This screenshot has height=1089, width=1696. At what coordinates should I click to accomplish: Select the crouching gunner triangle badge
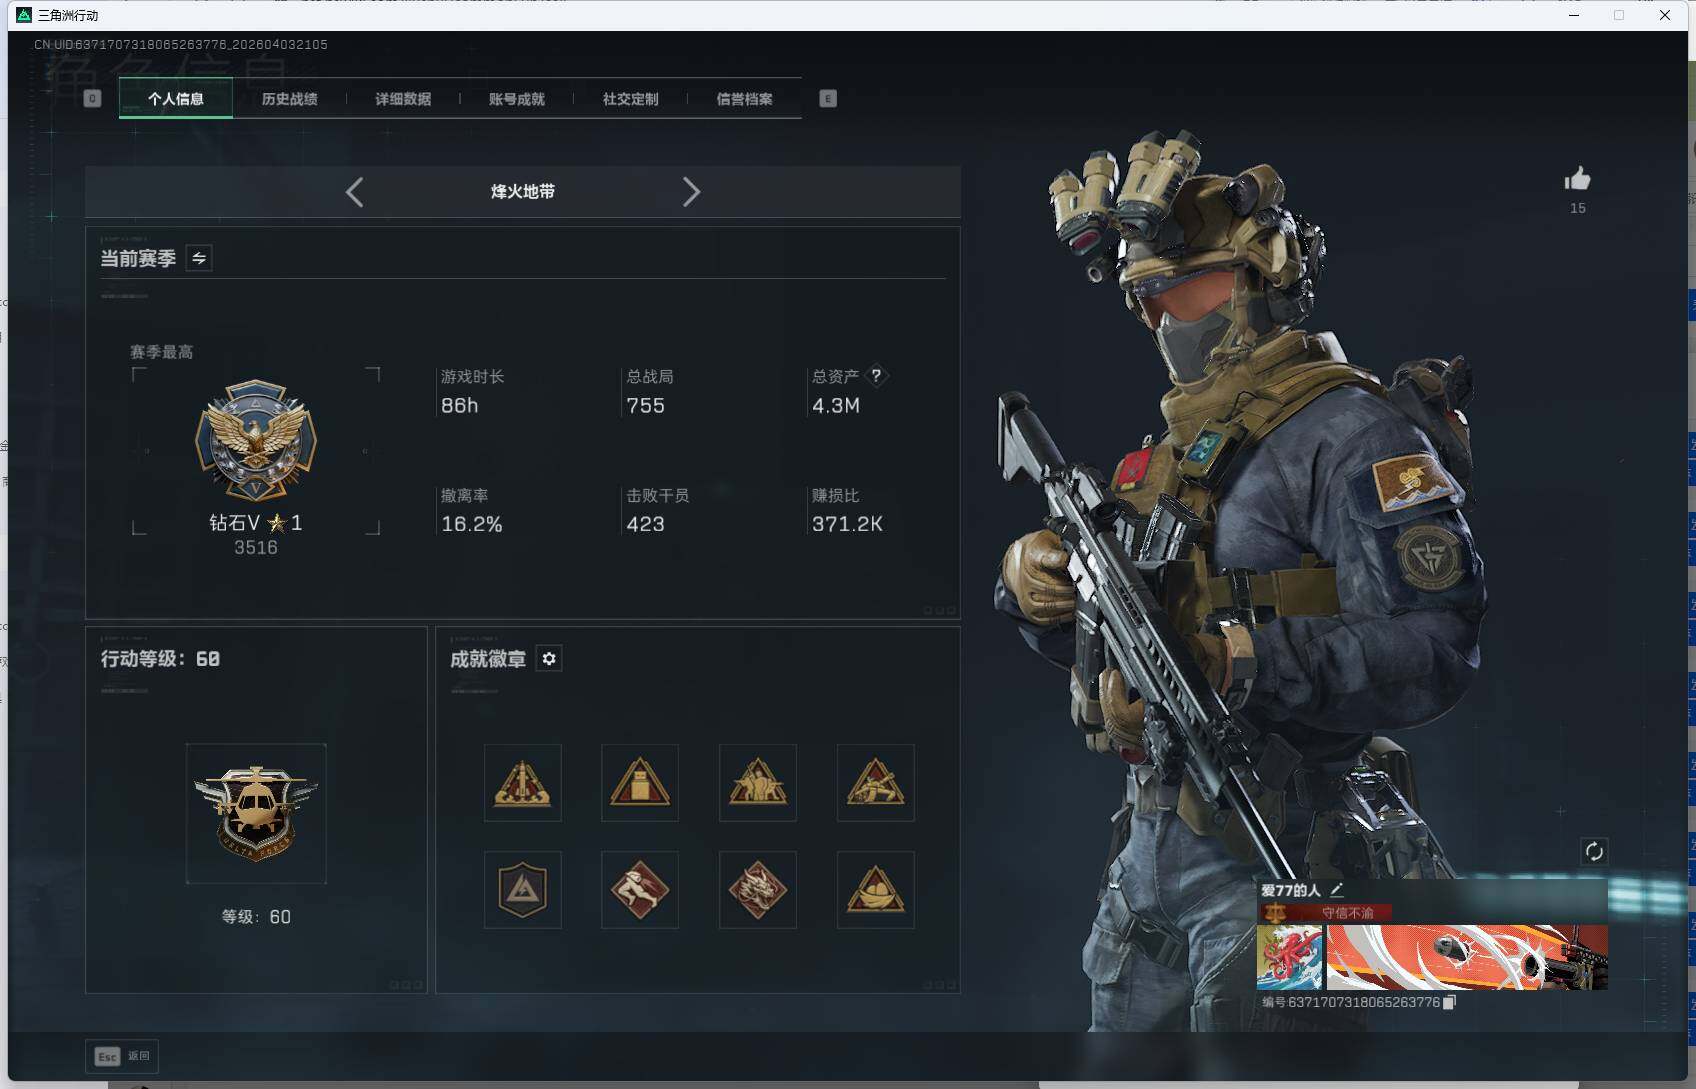(876, 783)
